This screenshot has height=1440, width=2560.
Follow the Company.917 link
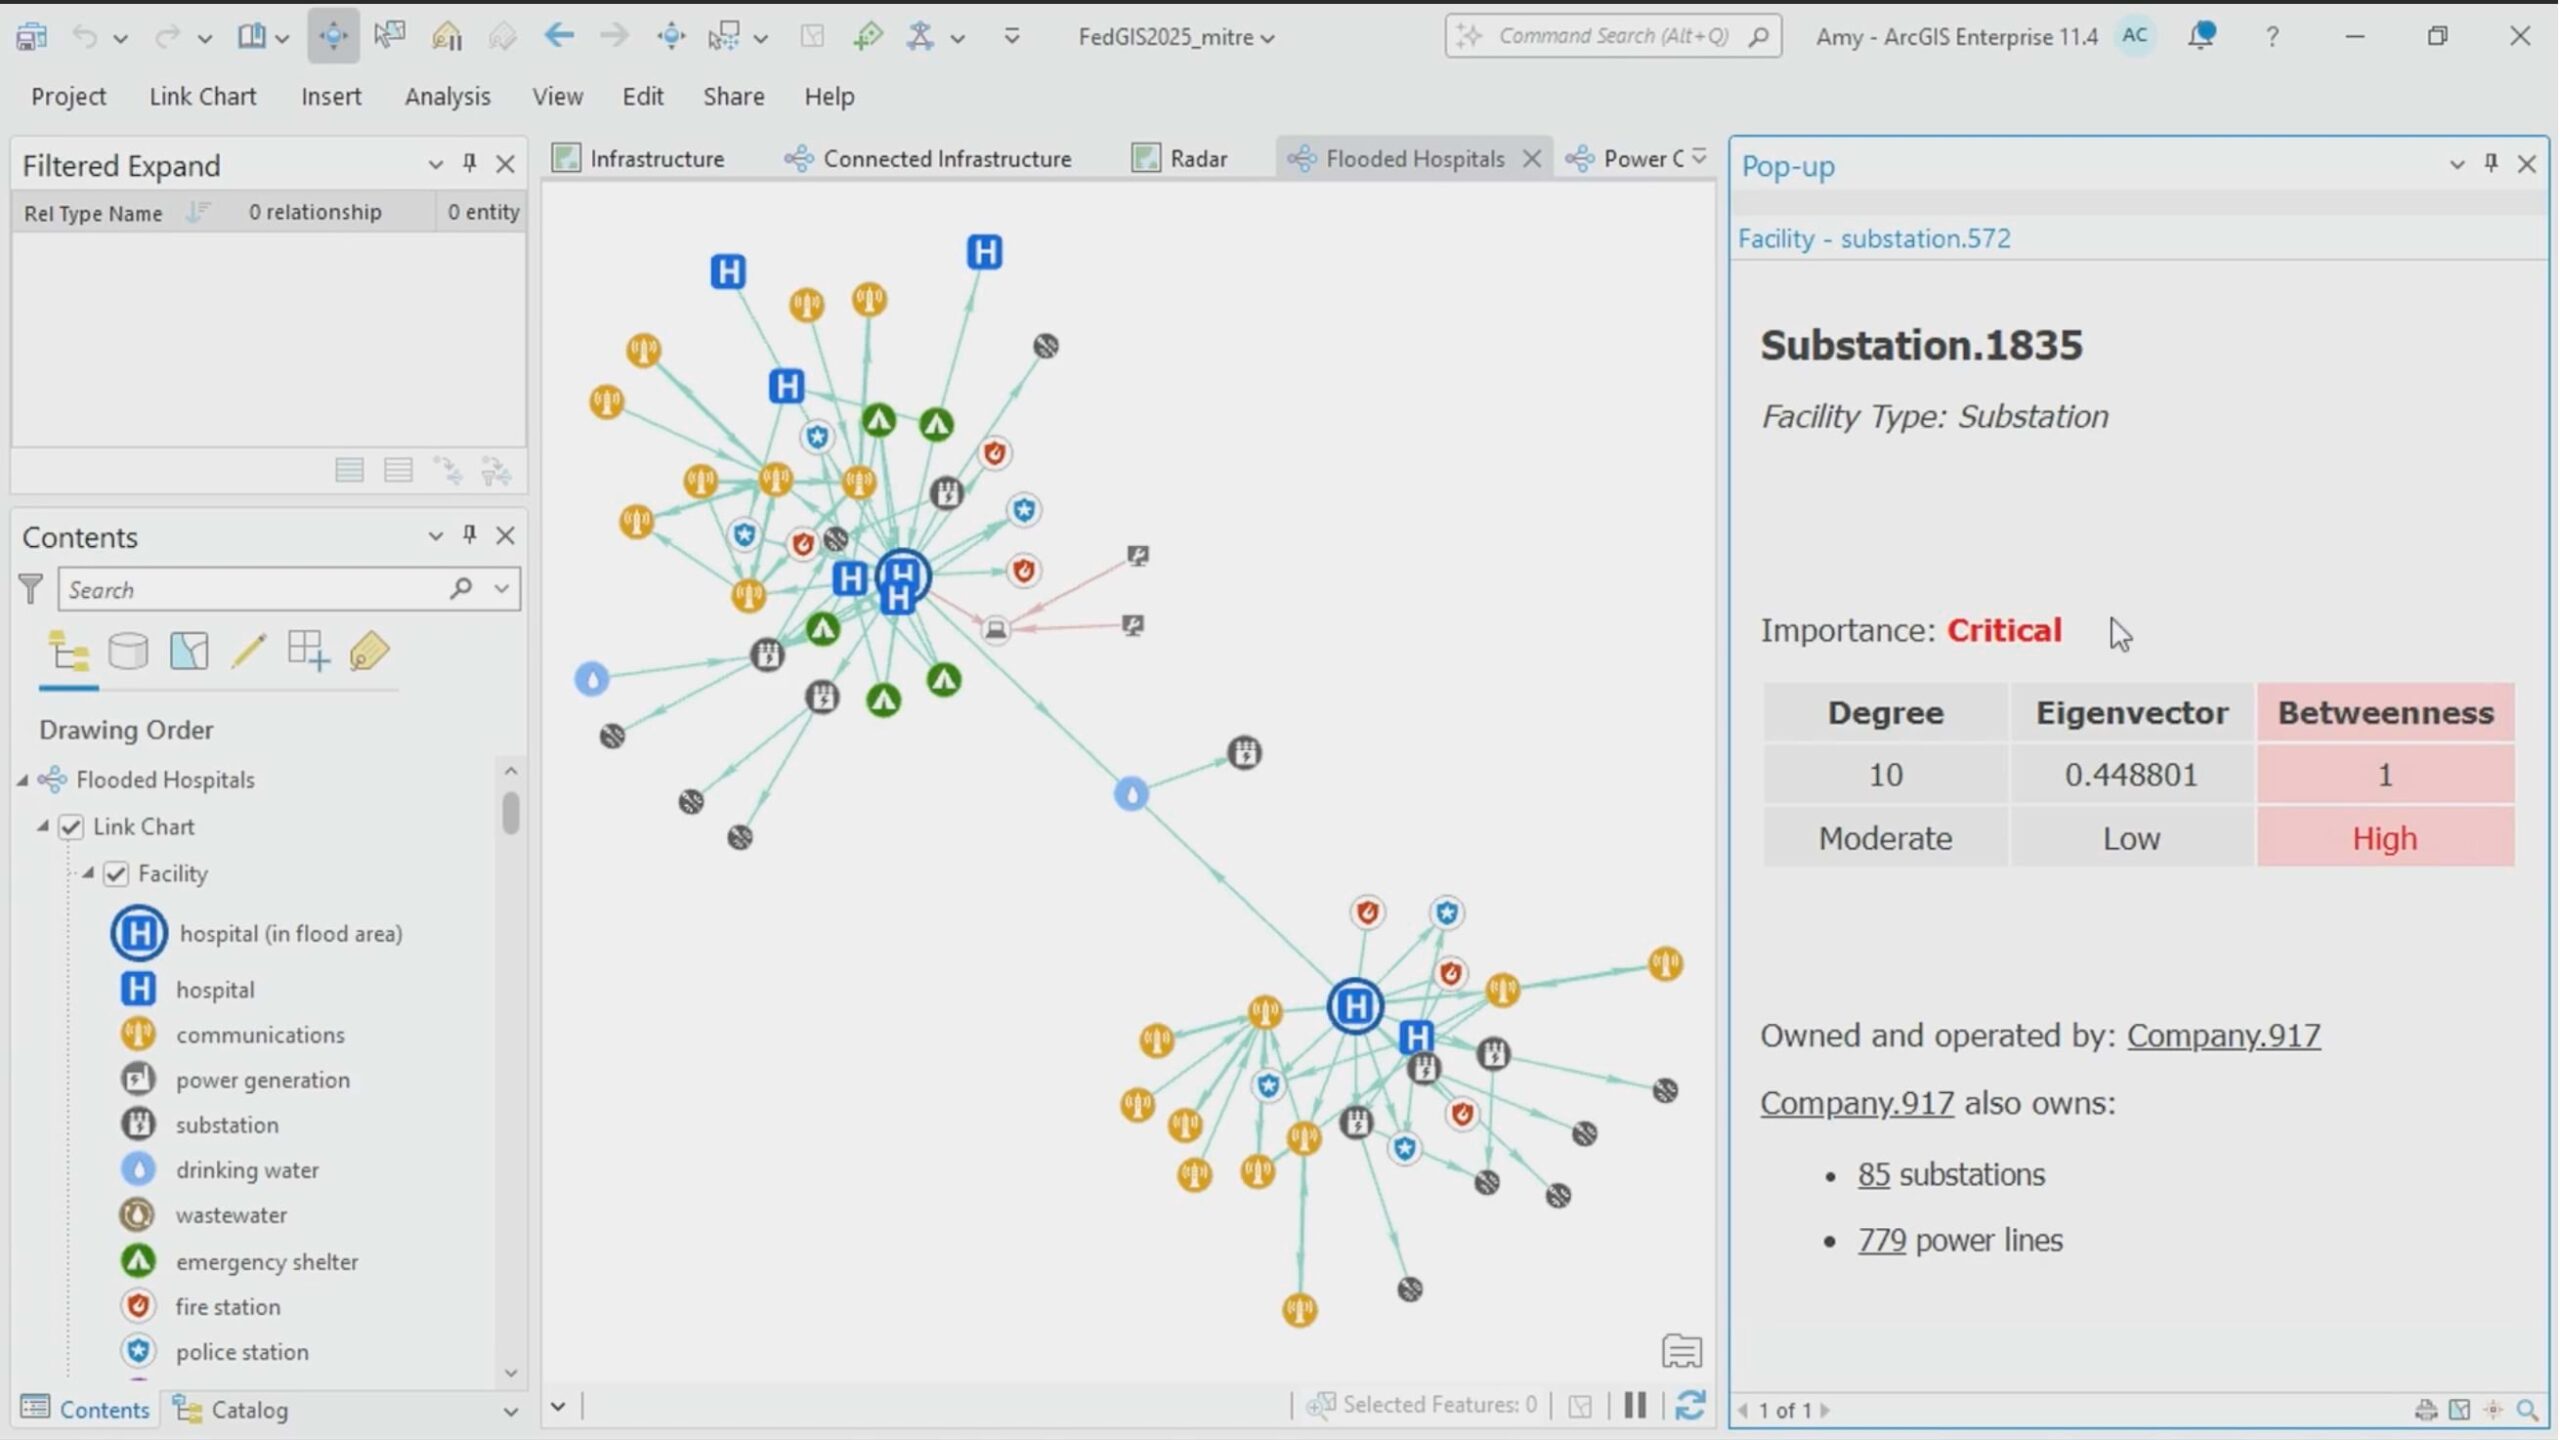(x=2223, y=1036)
